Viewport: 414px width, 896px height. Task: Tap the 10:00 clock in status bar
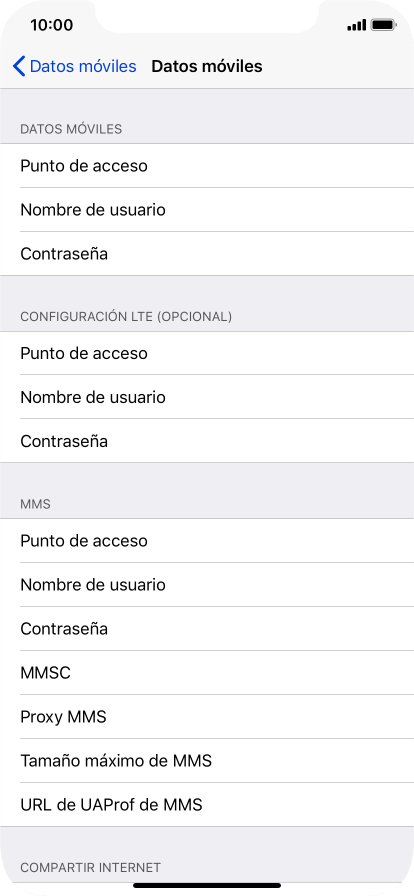point(51,25)
